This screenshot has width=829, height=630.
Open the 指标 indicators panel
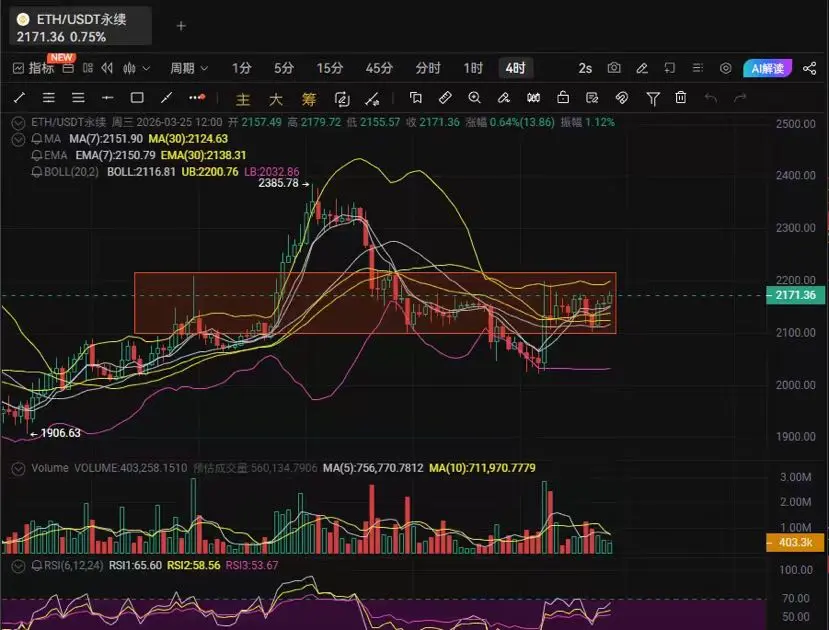[x=33, y=68]
